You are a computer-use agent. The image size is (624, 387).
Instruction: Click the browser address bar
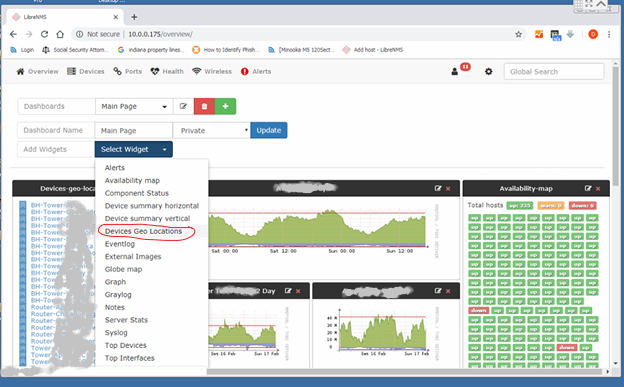[298, 34]
